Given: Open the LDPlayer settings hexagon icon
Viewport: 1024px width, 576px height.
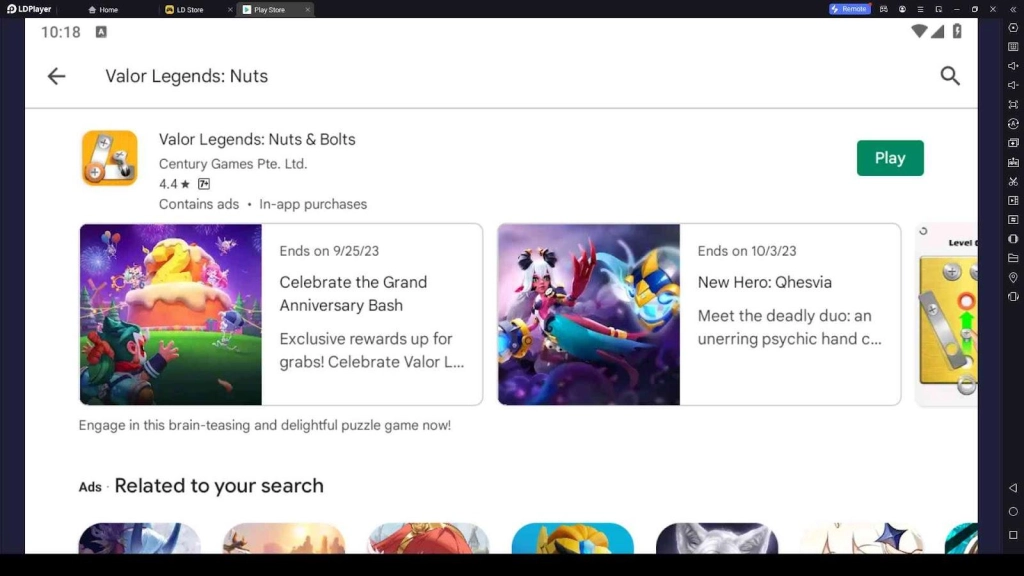Looking at the screenshot, I should tap(1013, 28).
